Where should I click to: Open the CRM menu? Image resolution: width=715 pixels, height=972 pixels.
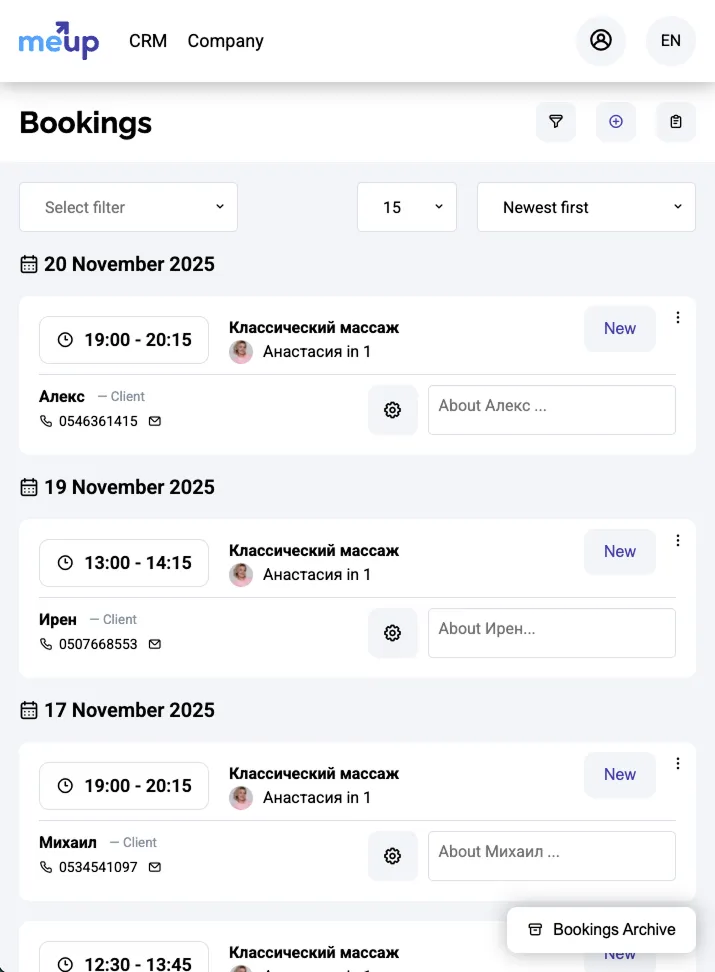pos(148,41)
